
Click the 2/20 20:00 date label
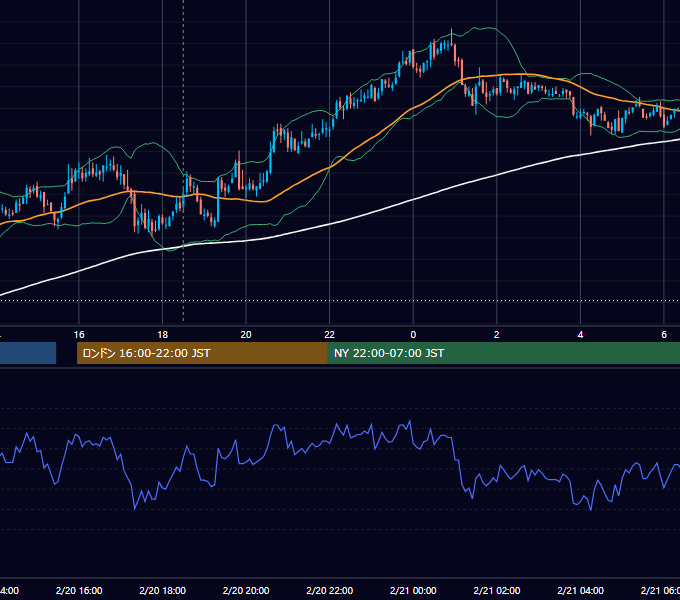tap(246, 590)
